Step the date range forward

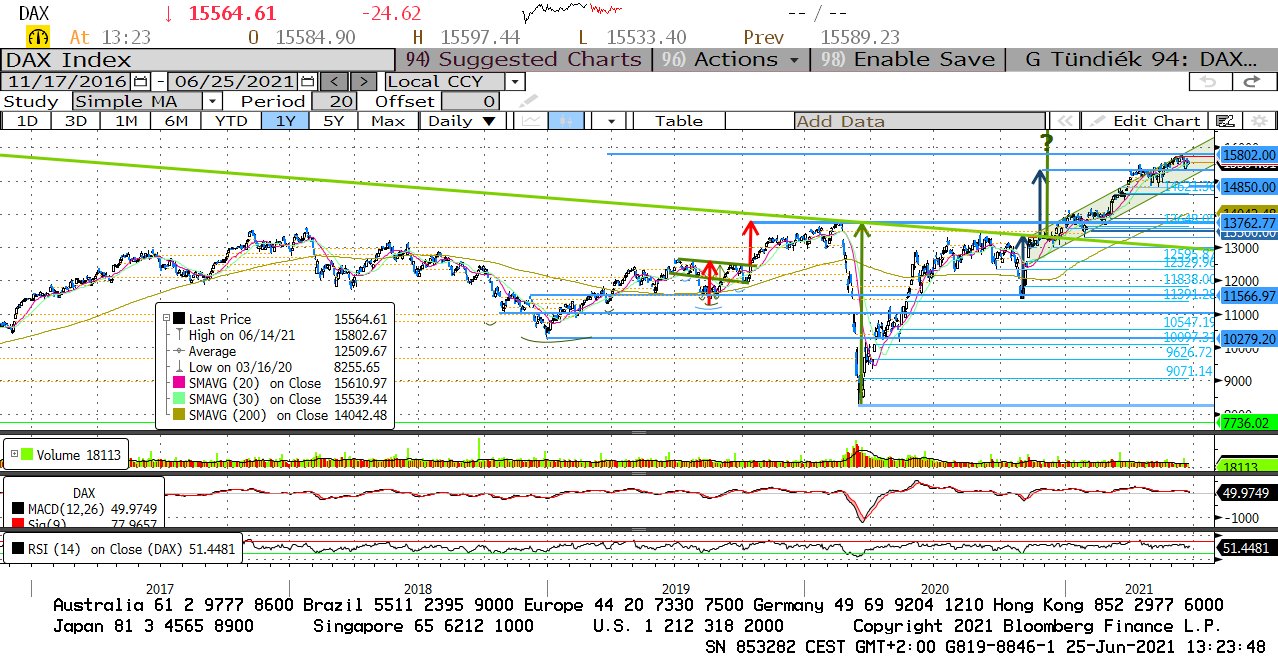[x=364, y=82]
